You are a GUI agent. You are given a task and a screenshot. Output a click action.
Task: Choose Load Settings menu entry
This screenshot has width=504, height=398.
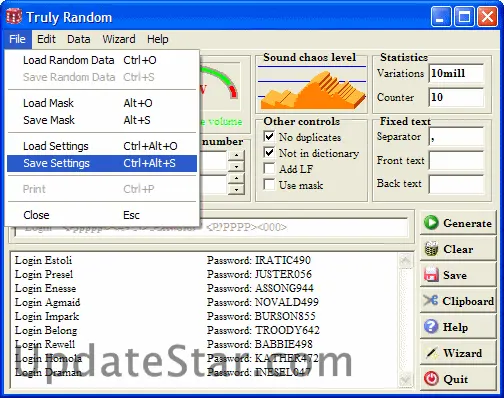[x=102, y=146]
